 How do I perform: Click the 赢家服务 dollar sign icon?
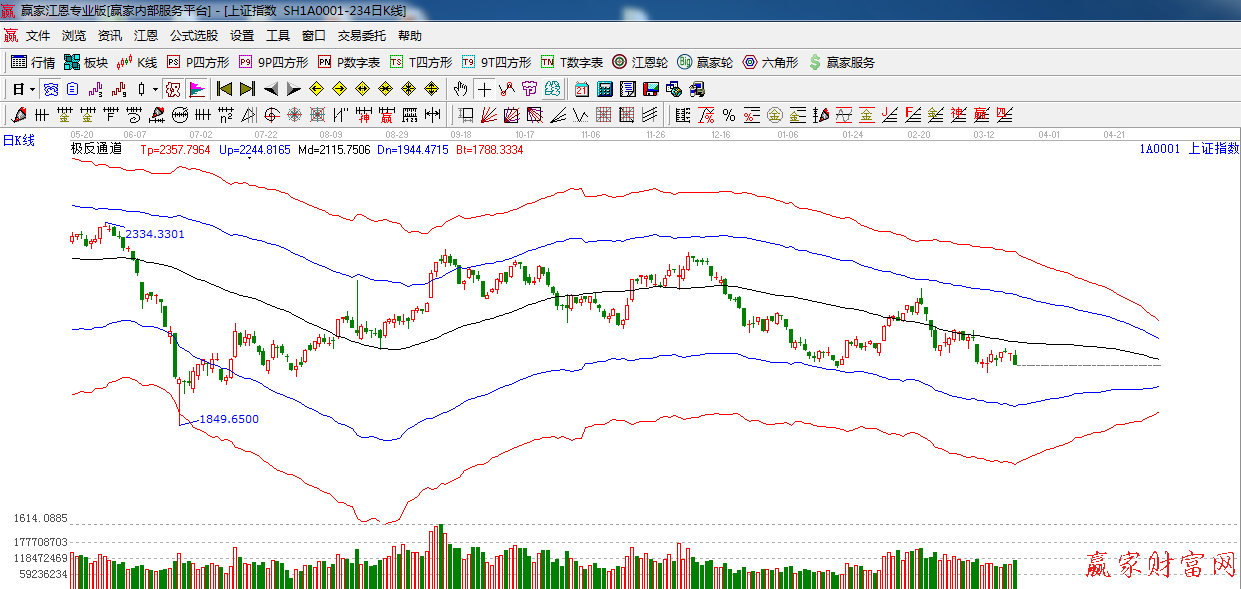point(815,62)
